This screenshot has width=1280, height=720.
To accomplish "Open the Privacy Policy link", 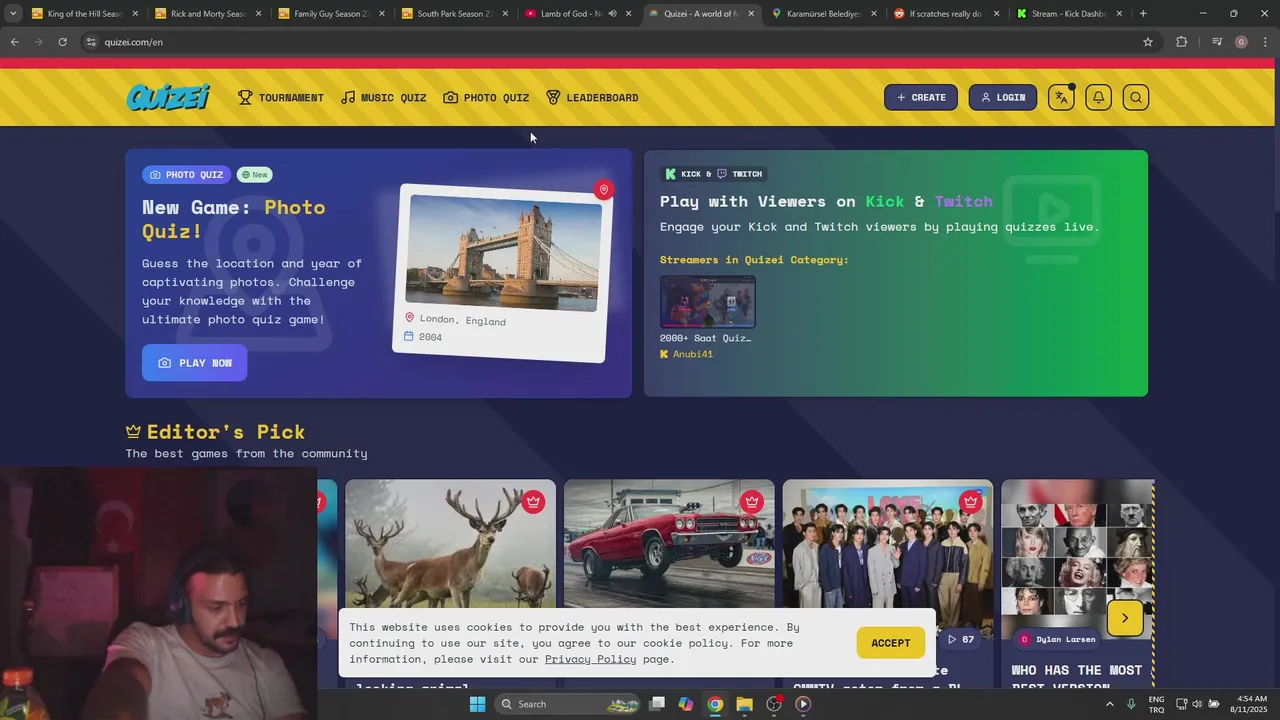I will 590,659.
